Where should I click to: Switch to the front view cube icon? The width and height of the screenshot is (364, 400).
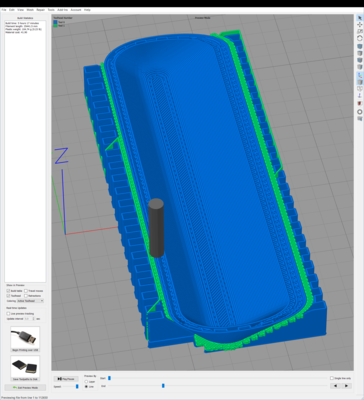tap(360, 60)
